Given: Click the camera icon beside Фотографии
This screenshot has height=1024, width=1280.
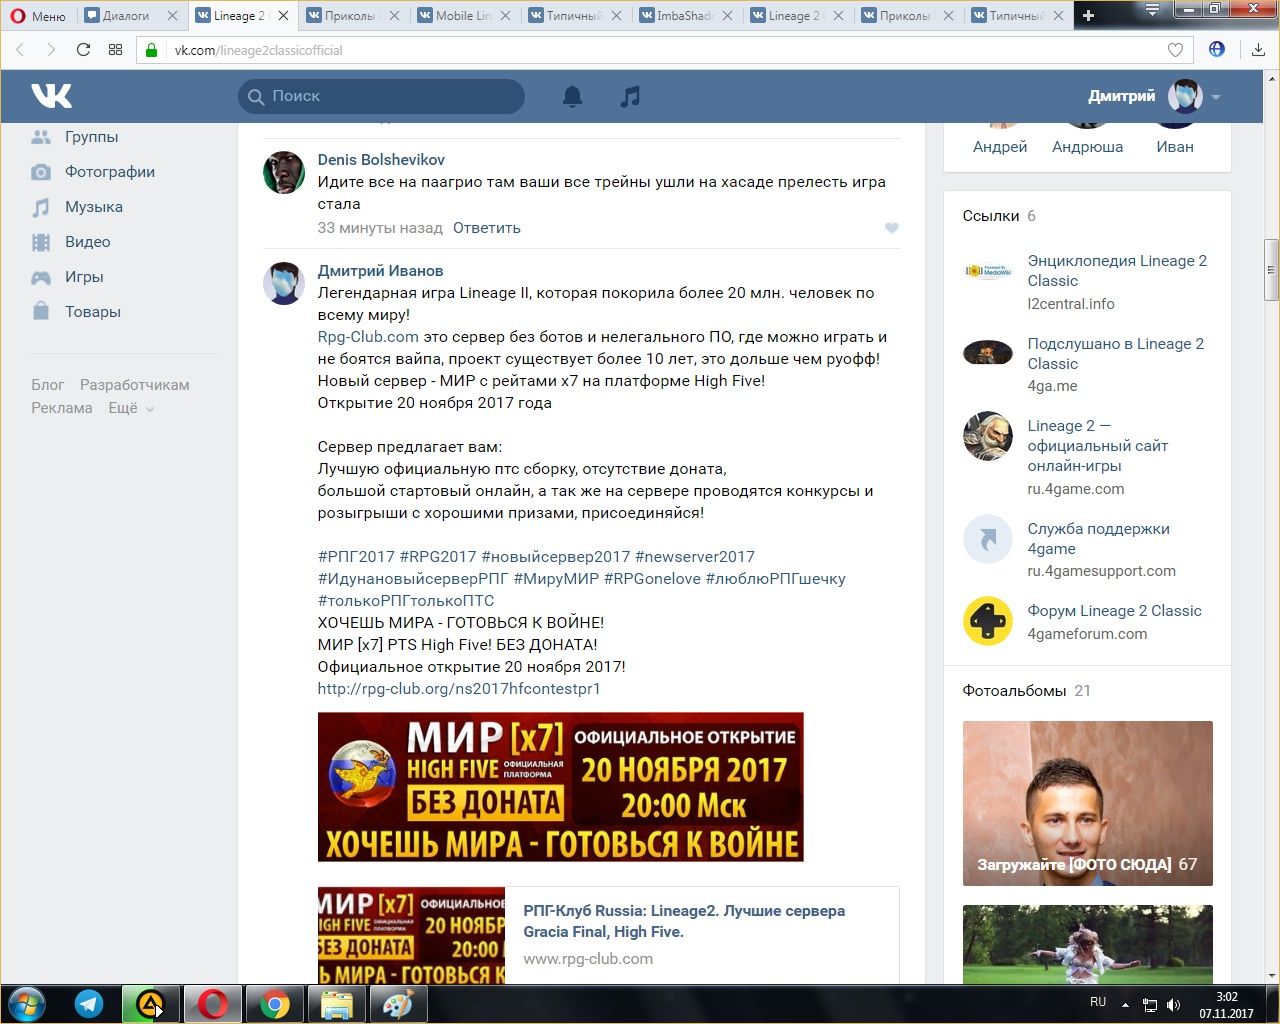Looking at the screenshot, I should [x=41, y=172].
